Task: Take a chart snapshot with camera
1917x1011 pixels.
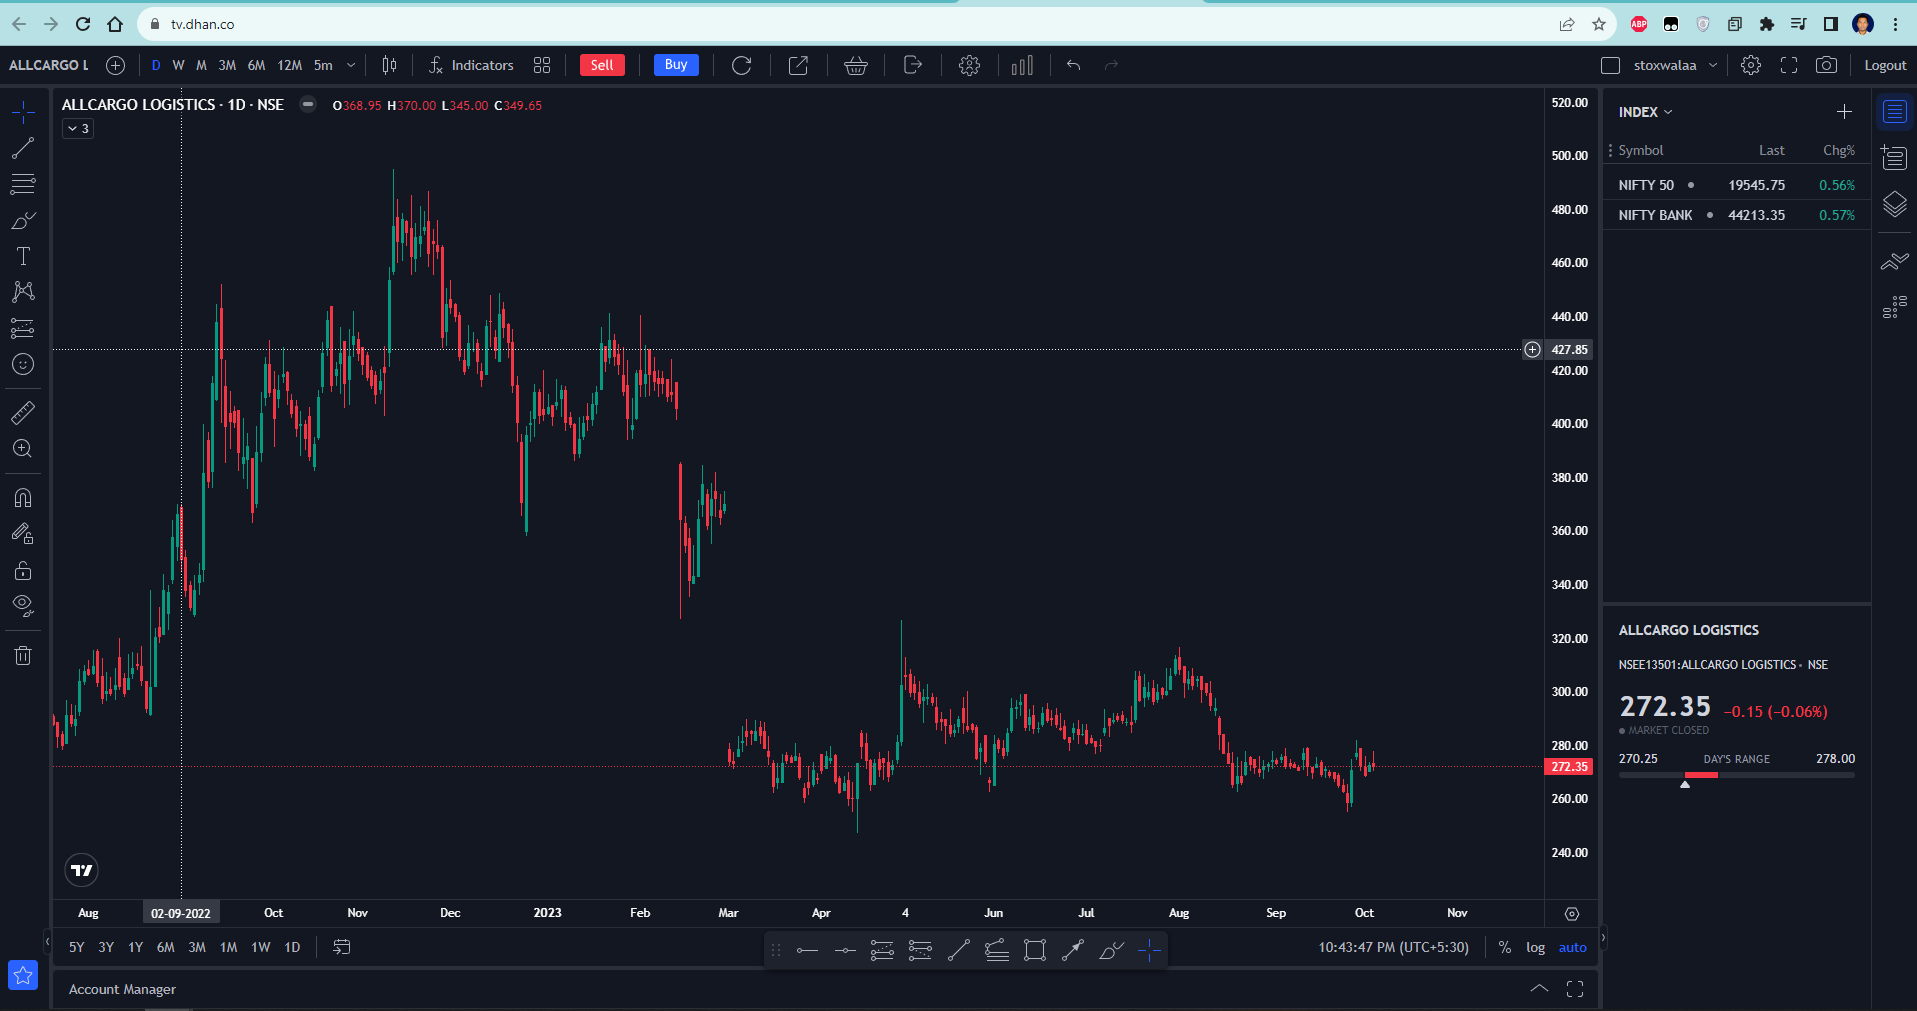Action: tap(1826, 65)
